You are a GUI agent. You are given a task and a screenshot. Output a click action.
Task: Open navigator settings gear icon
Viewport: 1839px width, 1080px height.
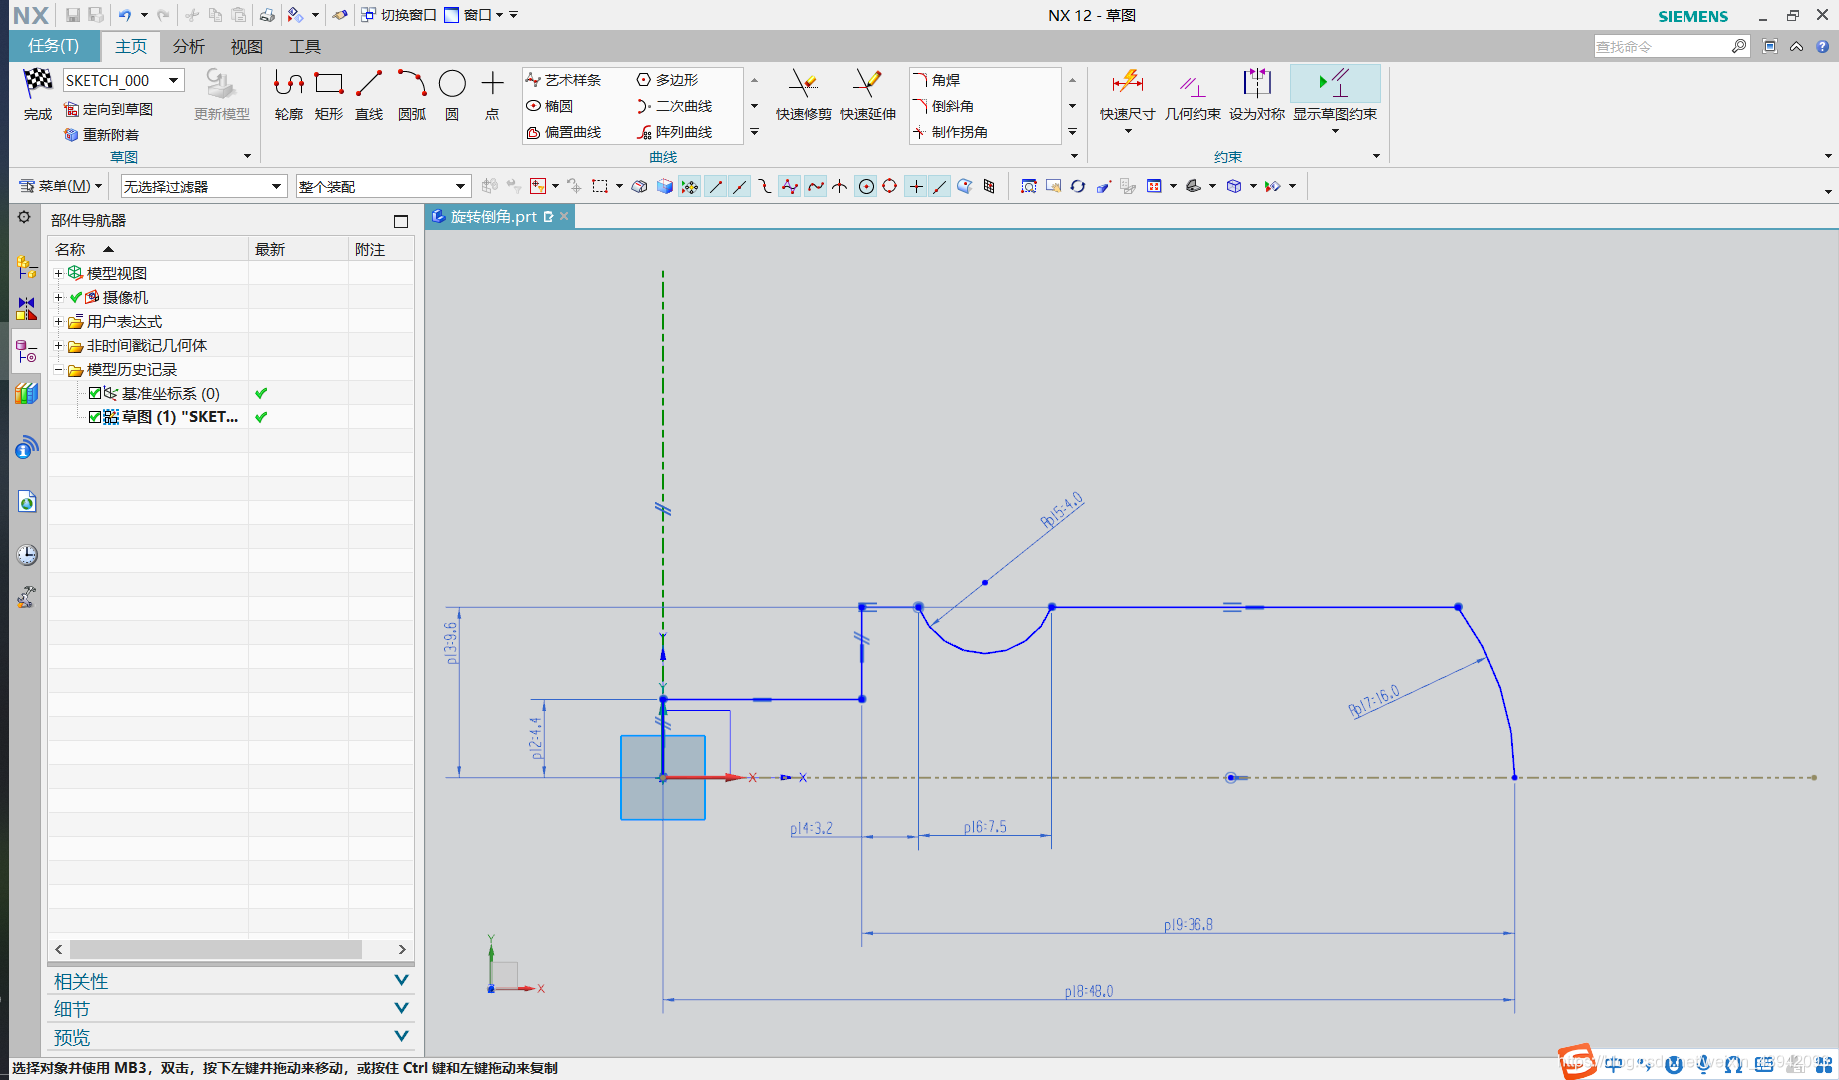click(x=24, y=217)
